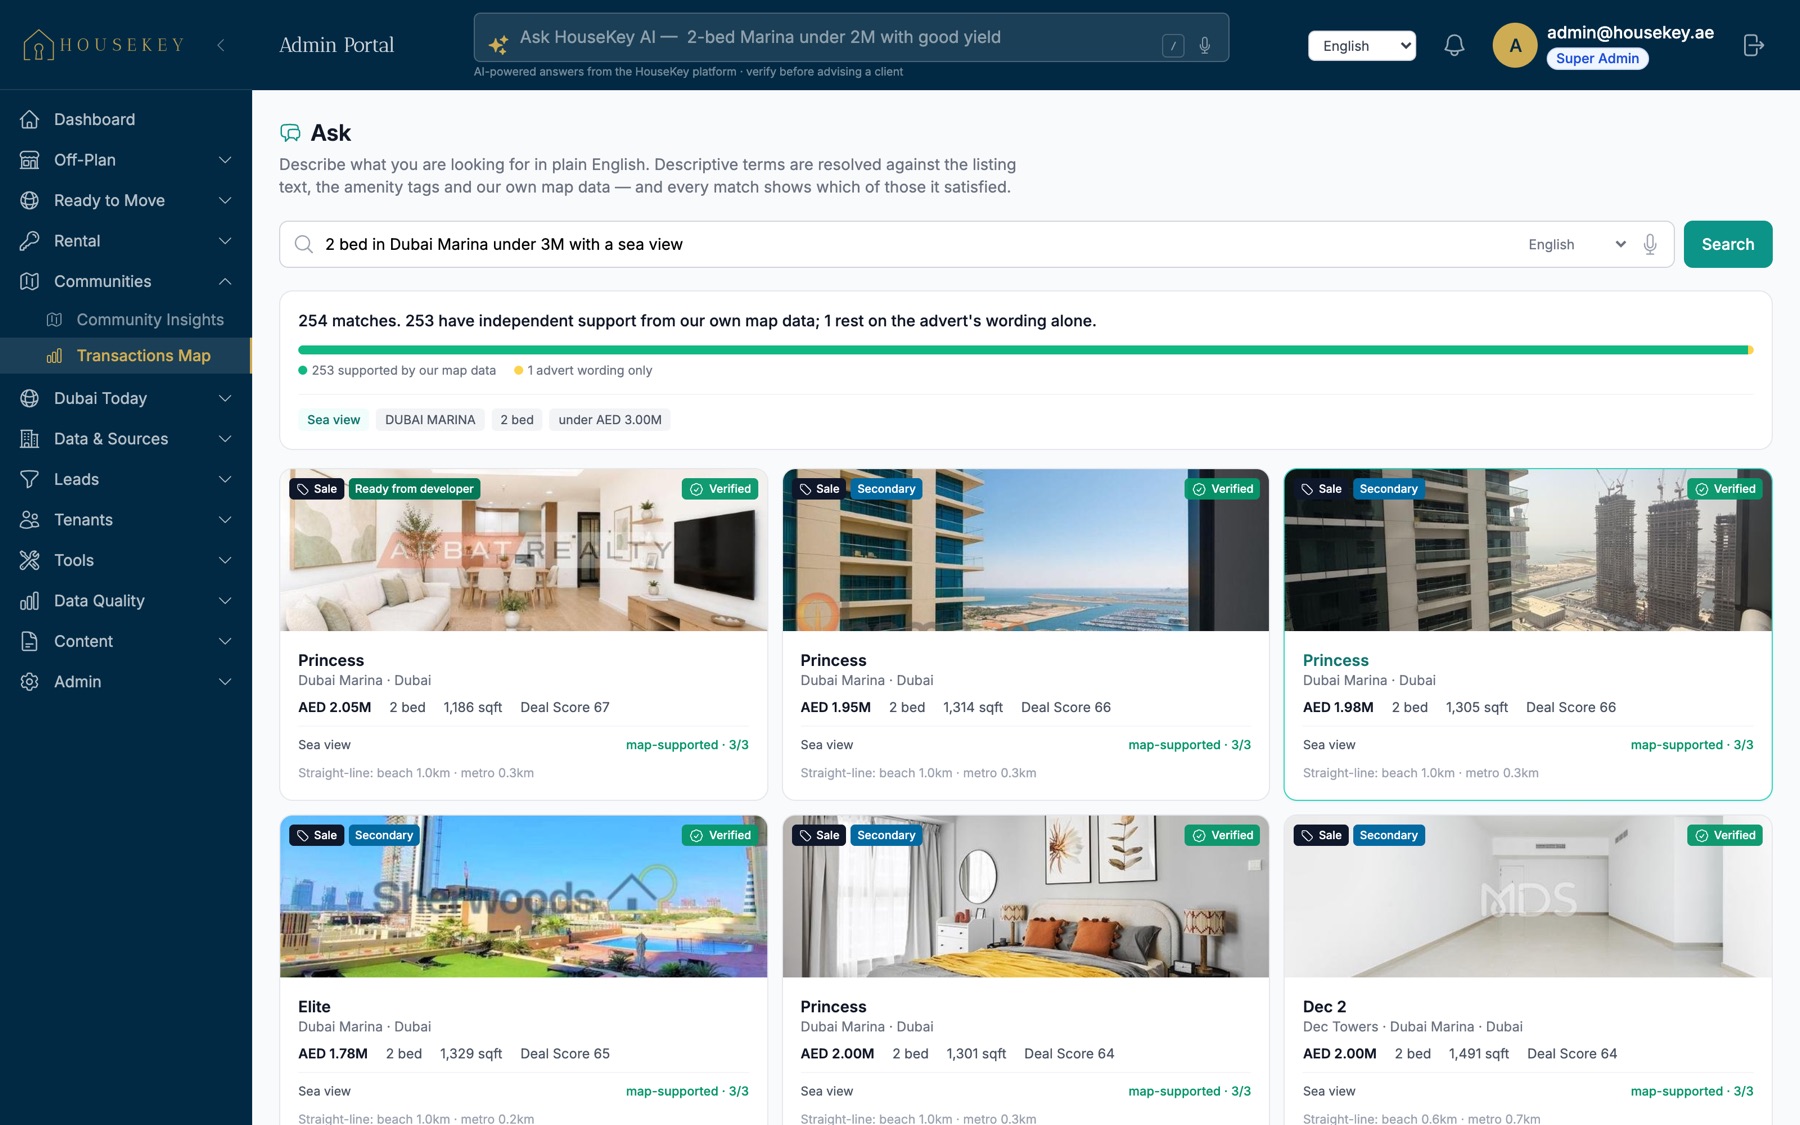
Task: Click the 253 supported by map data legend
Action: (x=397, y=371)
